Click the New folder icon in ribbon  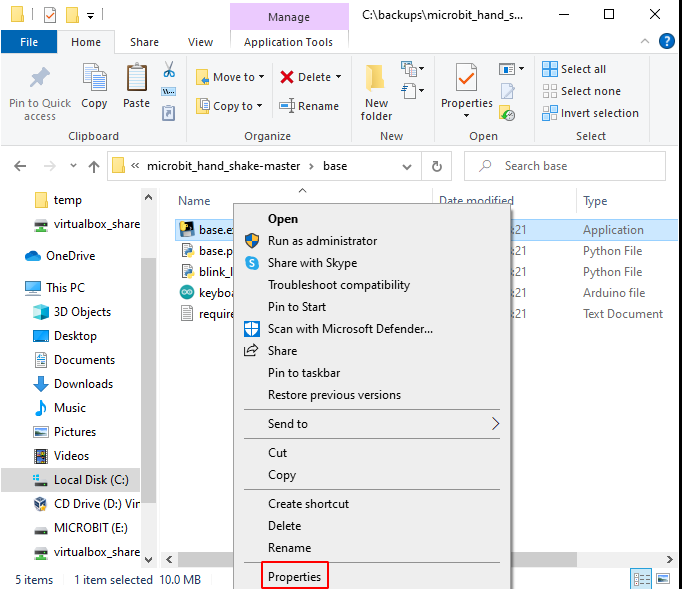[376, 90]
